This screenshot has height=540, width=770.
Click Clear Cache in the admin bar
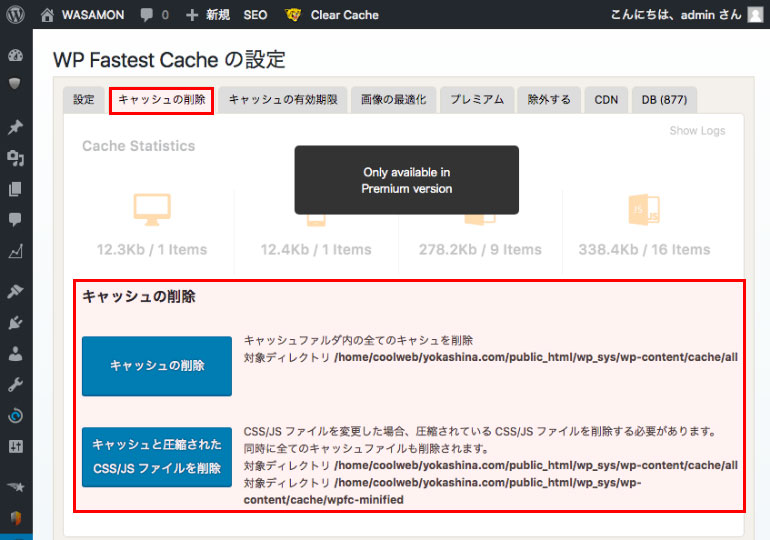click(345, 15)
